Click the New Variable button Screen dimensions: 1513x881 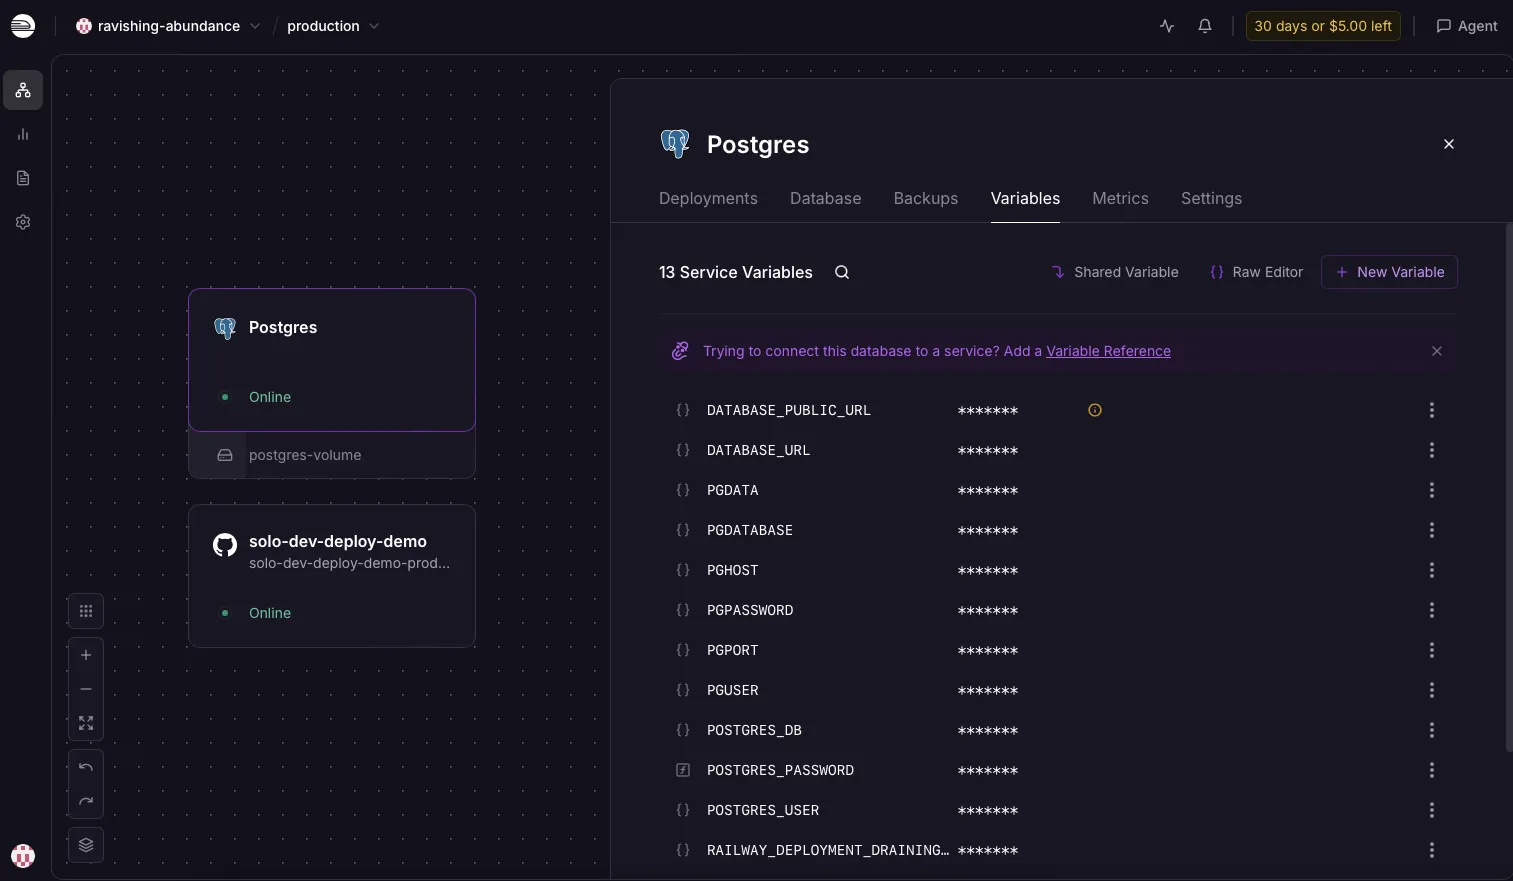point(1389,272)
